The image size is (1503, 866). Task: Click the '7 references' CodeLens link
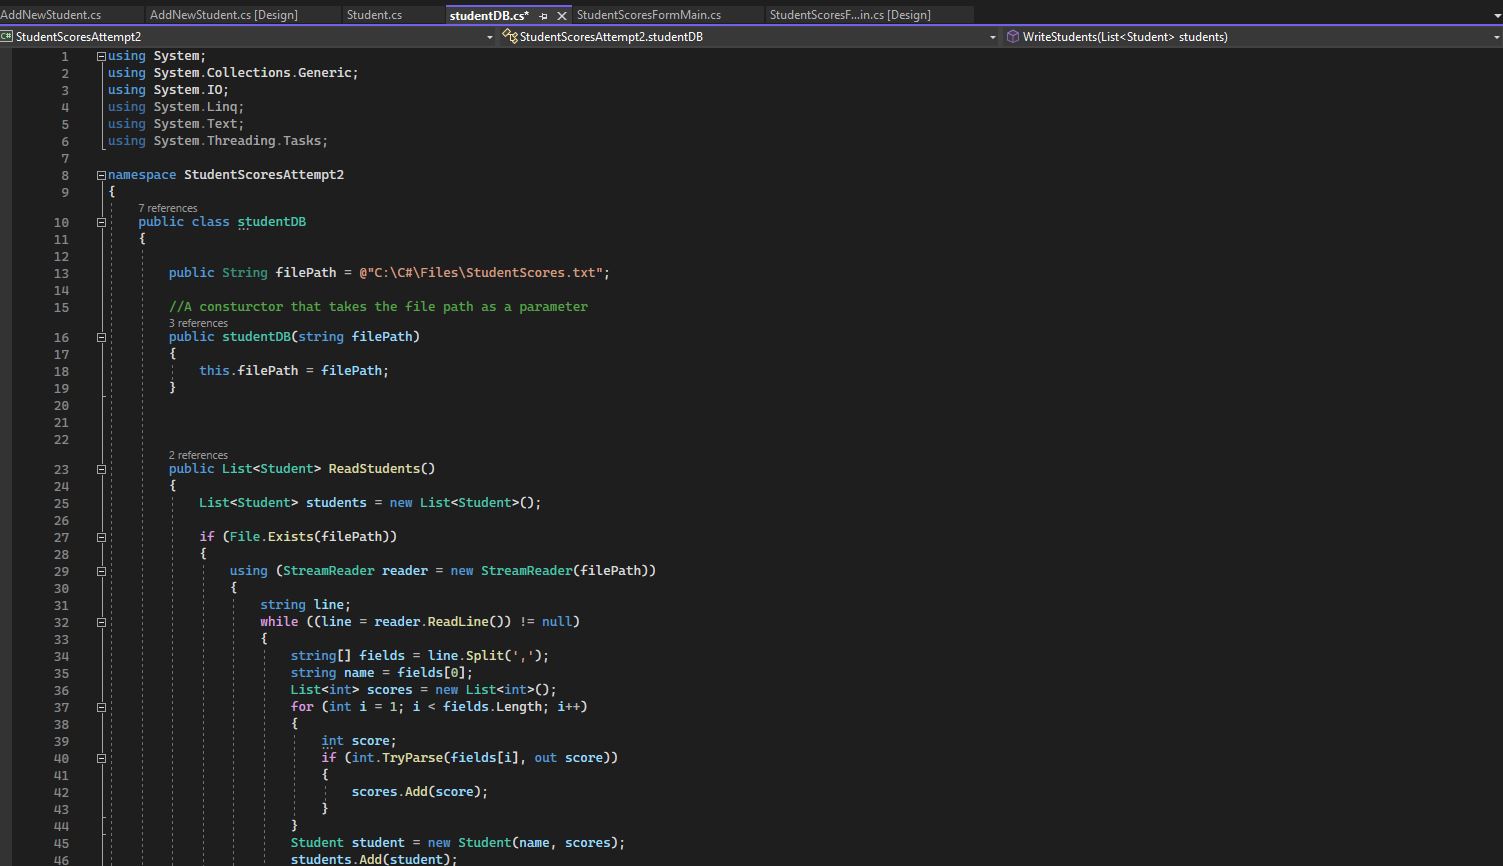pyautogui.click(x=167, y=208)
